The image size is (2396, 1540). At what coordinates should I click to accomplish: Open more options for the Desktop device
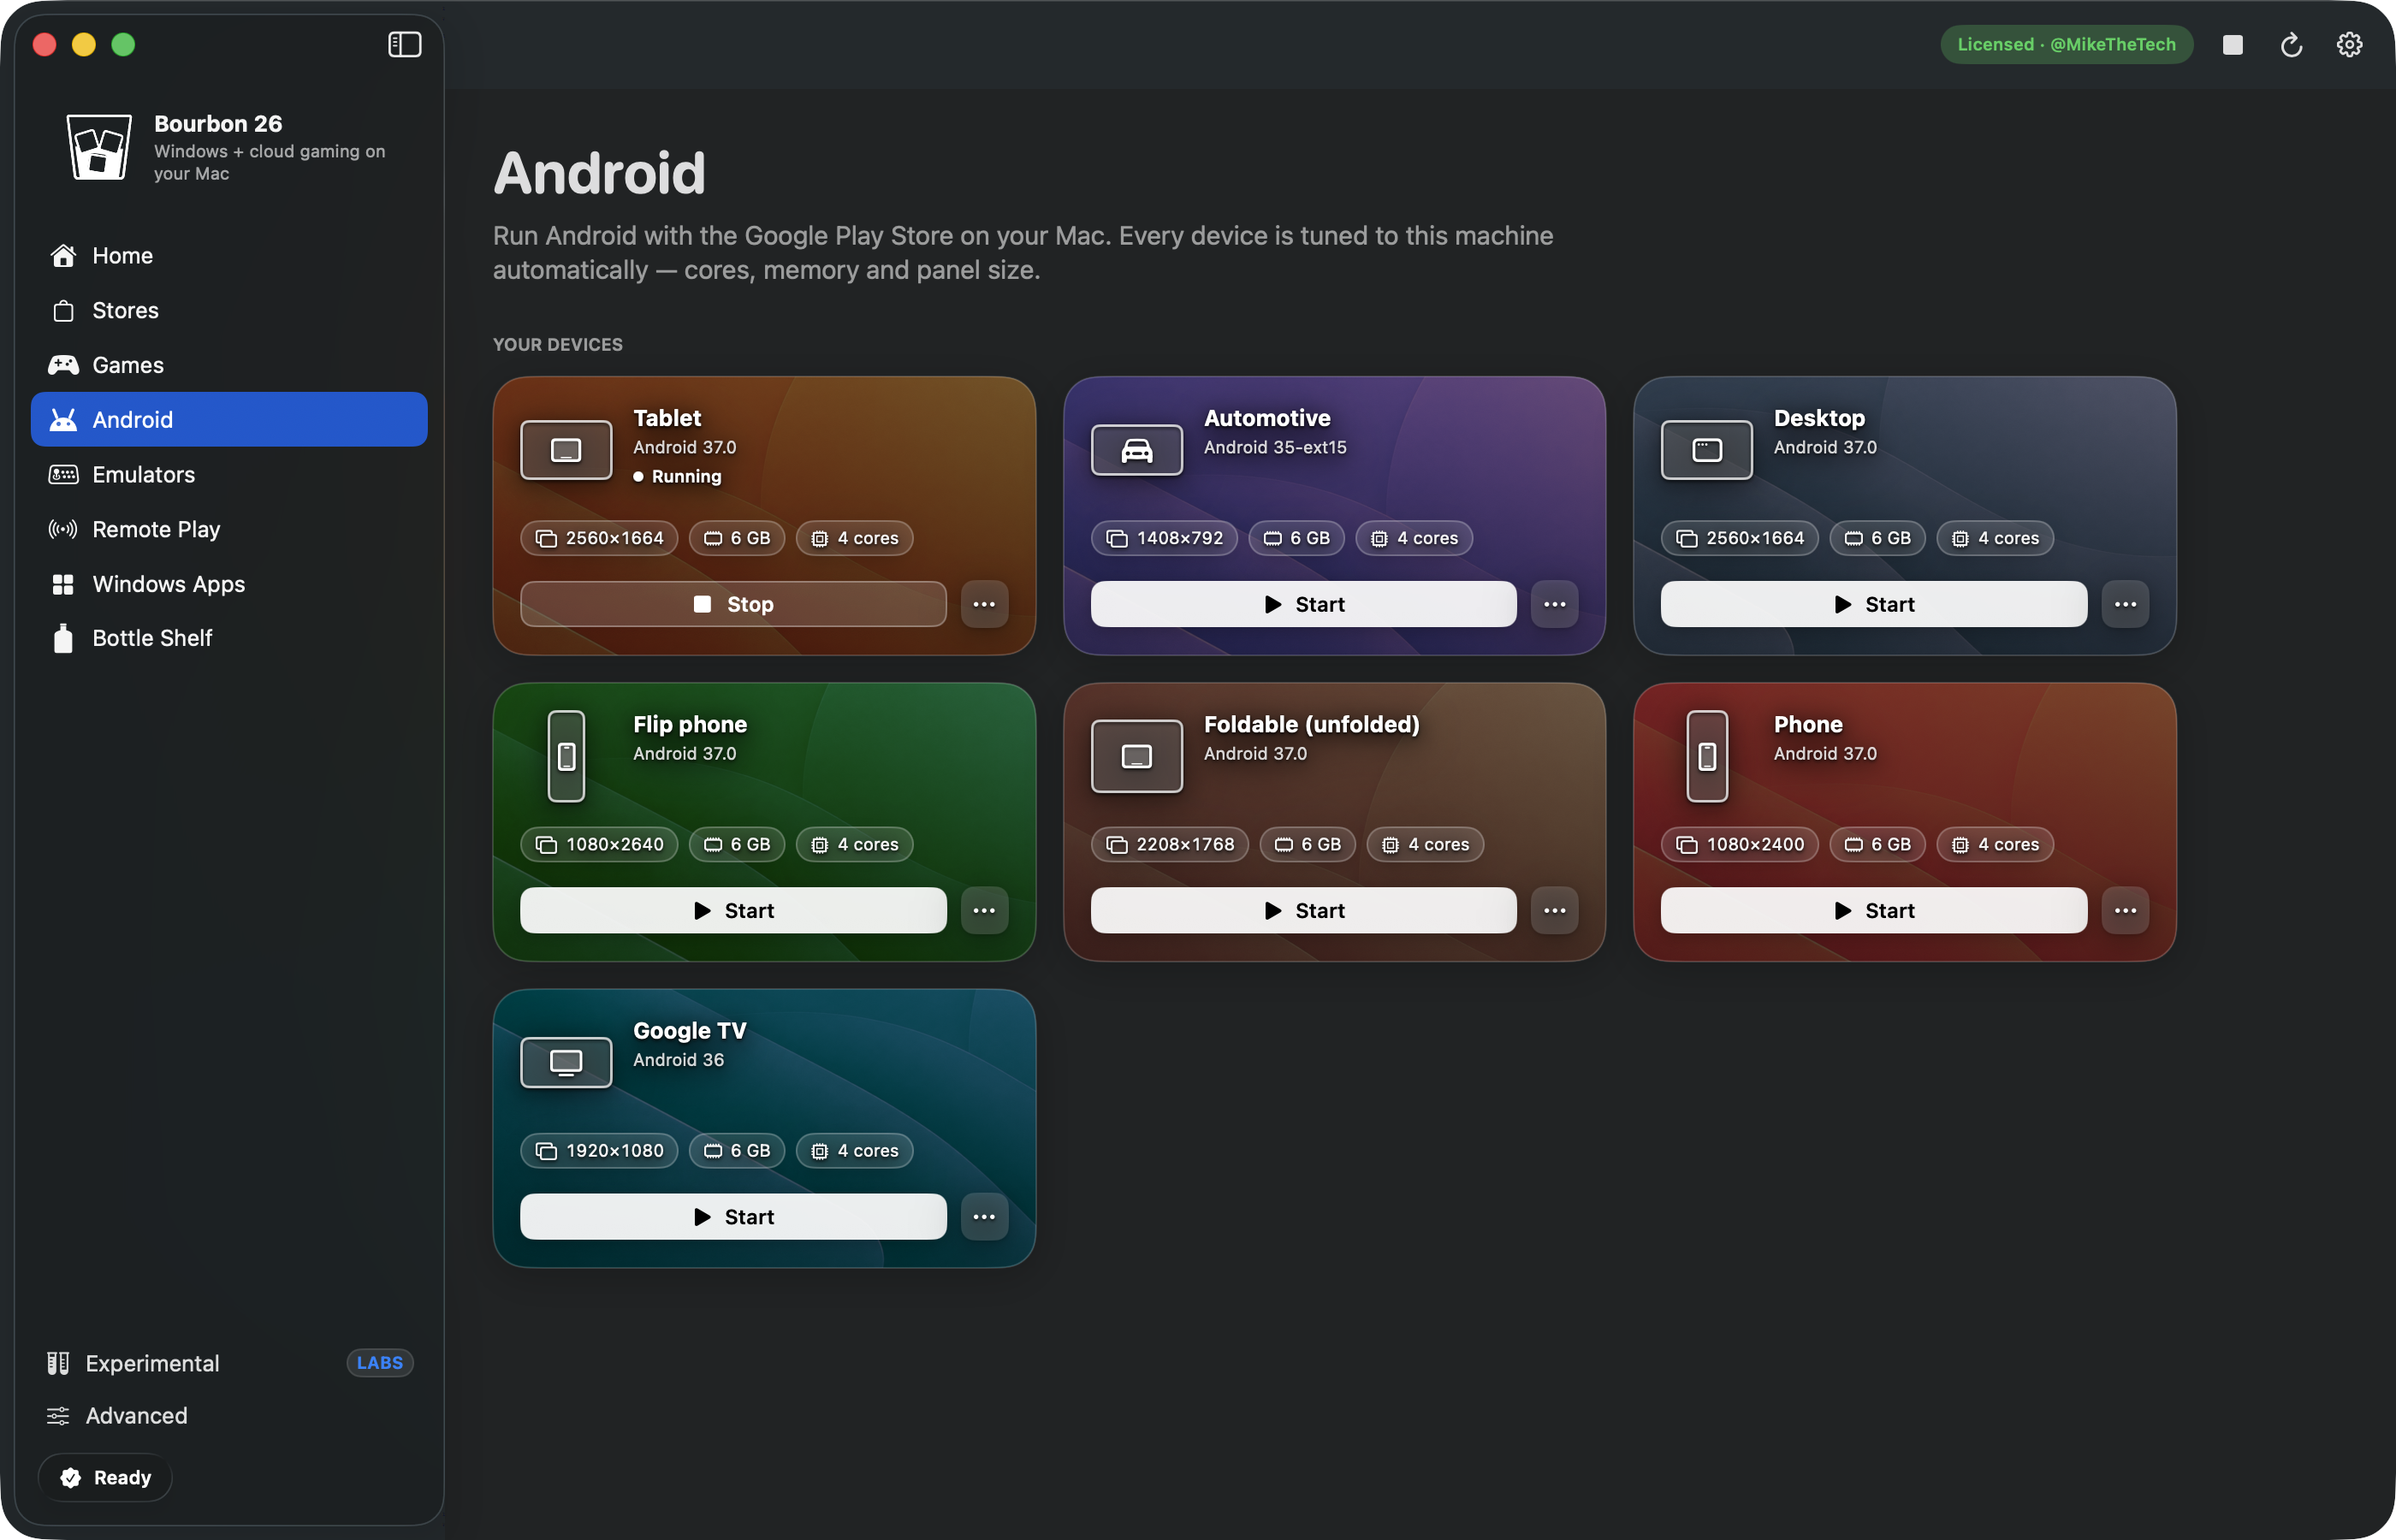point(2125,604)
